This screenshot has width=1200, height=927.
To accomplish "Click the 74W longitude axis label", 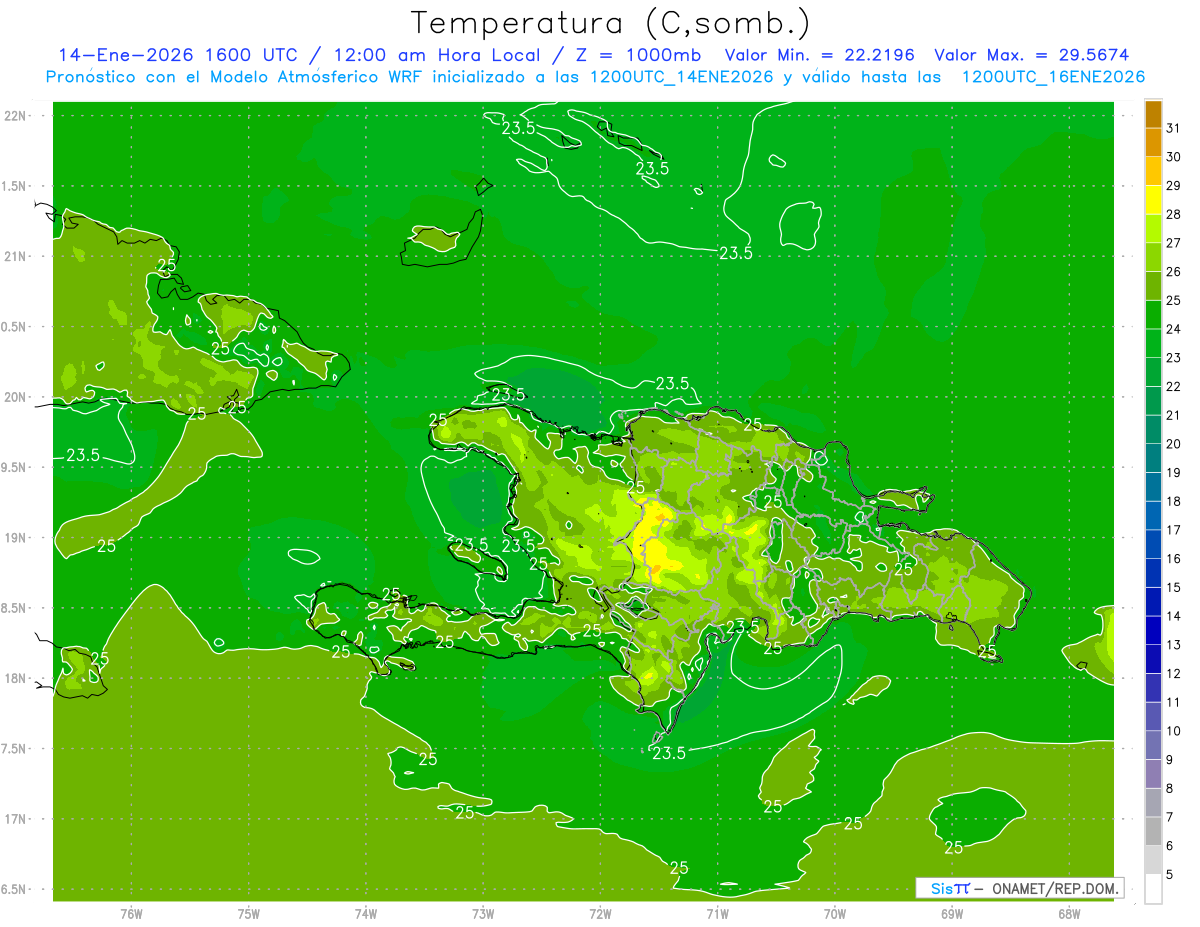I will click(366, 913).
